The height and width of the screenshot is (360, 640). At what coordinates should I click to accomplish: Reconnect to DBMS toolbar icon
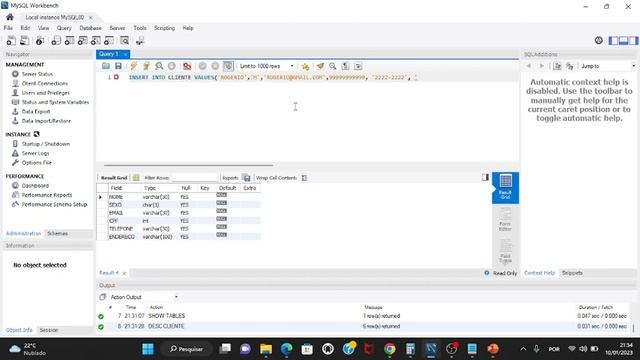tap(140, 40)
